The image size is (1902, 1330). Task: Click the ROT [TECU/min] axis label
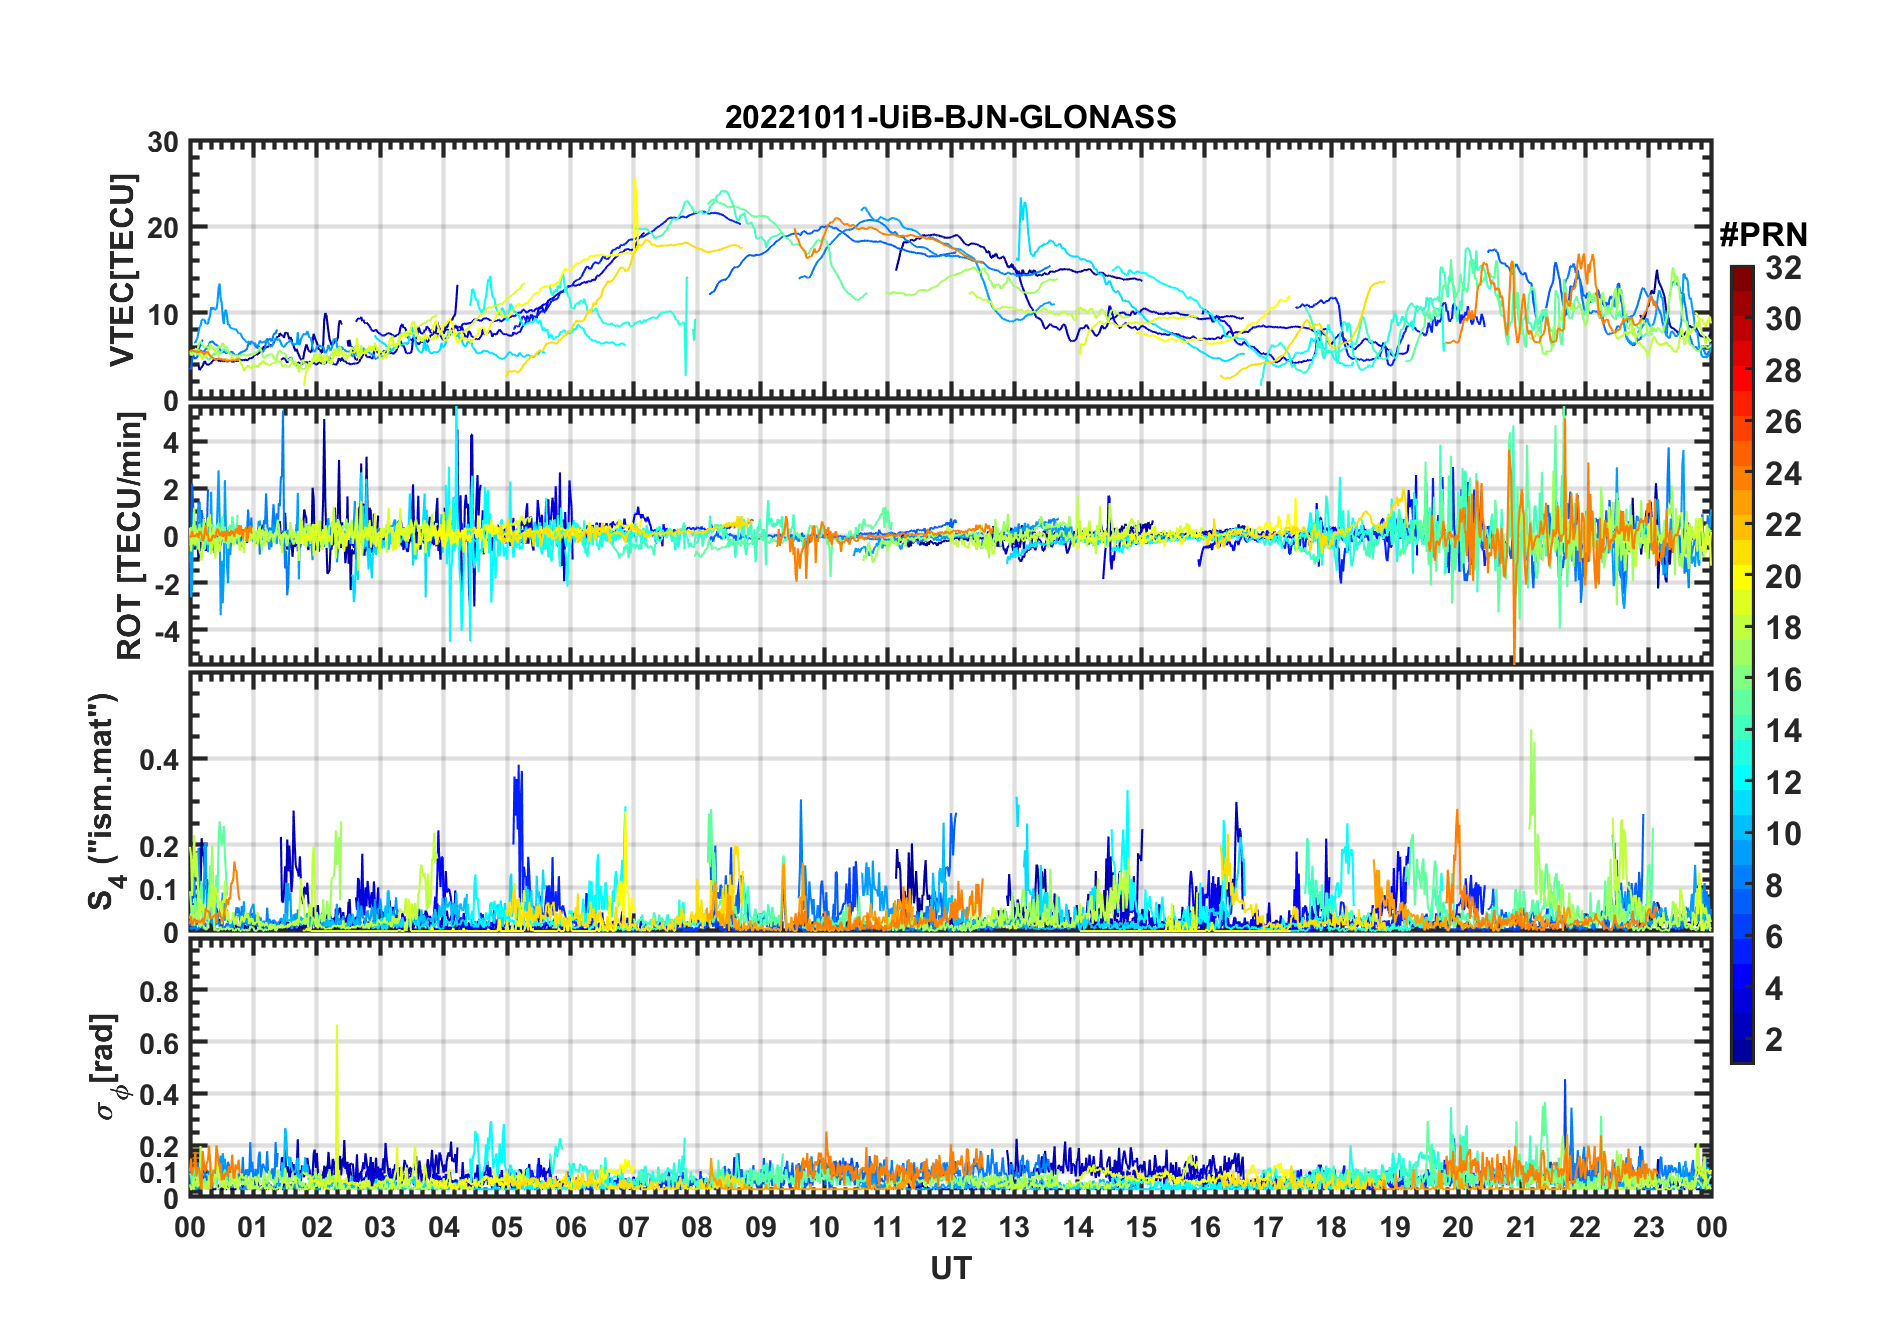[x=129, y=535]
